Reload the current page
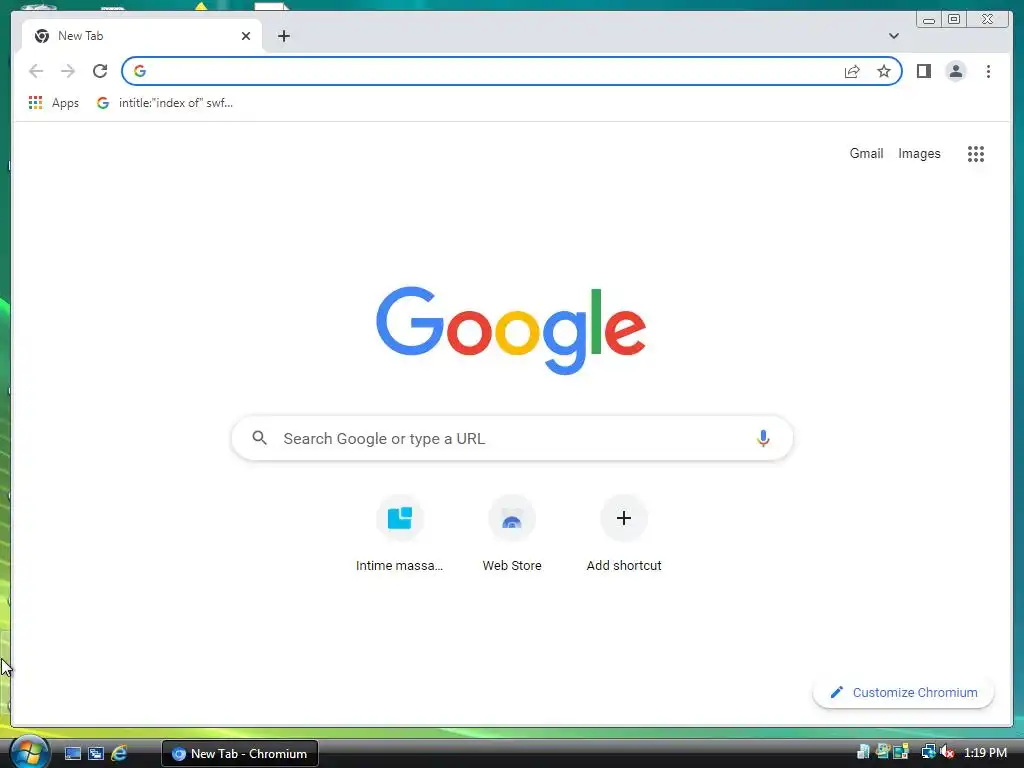 [x=100, y=71]
